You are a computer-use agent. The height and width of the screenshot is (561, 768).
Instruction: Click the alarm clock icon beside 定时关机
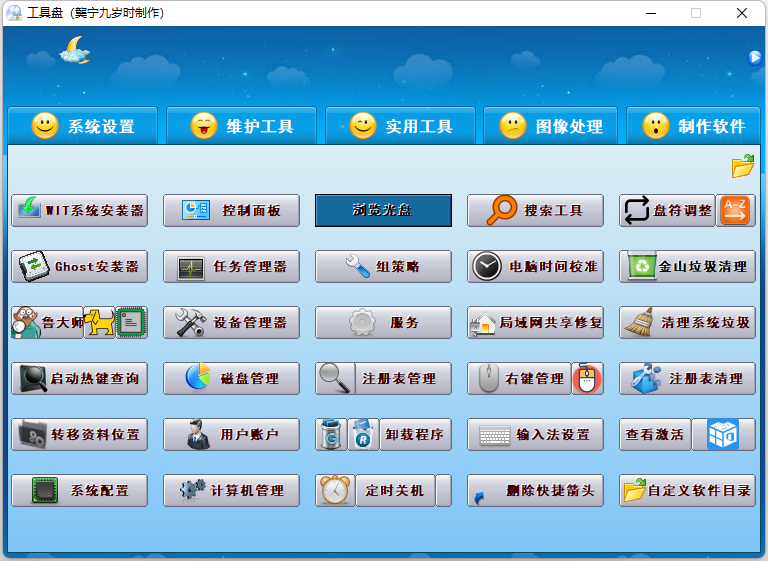click(x=335, y=491)
